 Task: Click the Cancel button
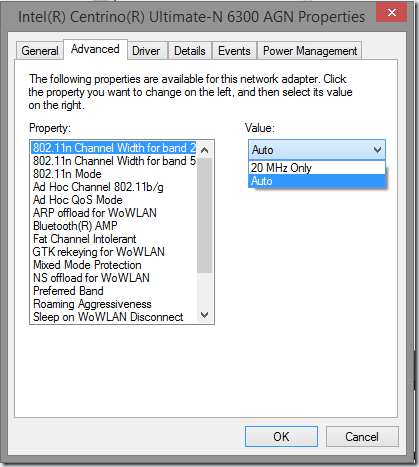click(x=362, y=436)
